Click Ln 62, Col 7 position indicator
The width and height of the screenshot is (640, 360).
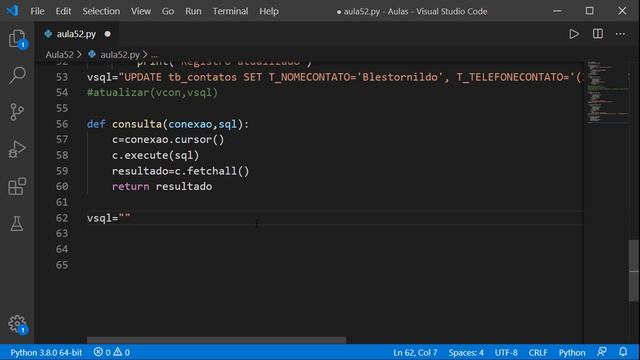pyautogui.click(x=415, y=352)
